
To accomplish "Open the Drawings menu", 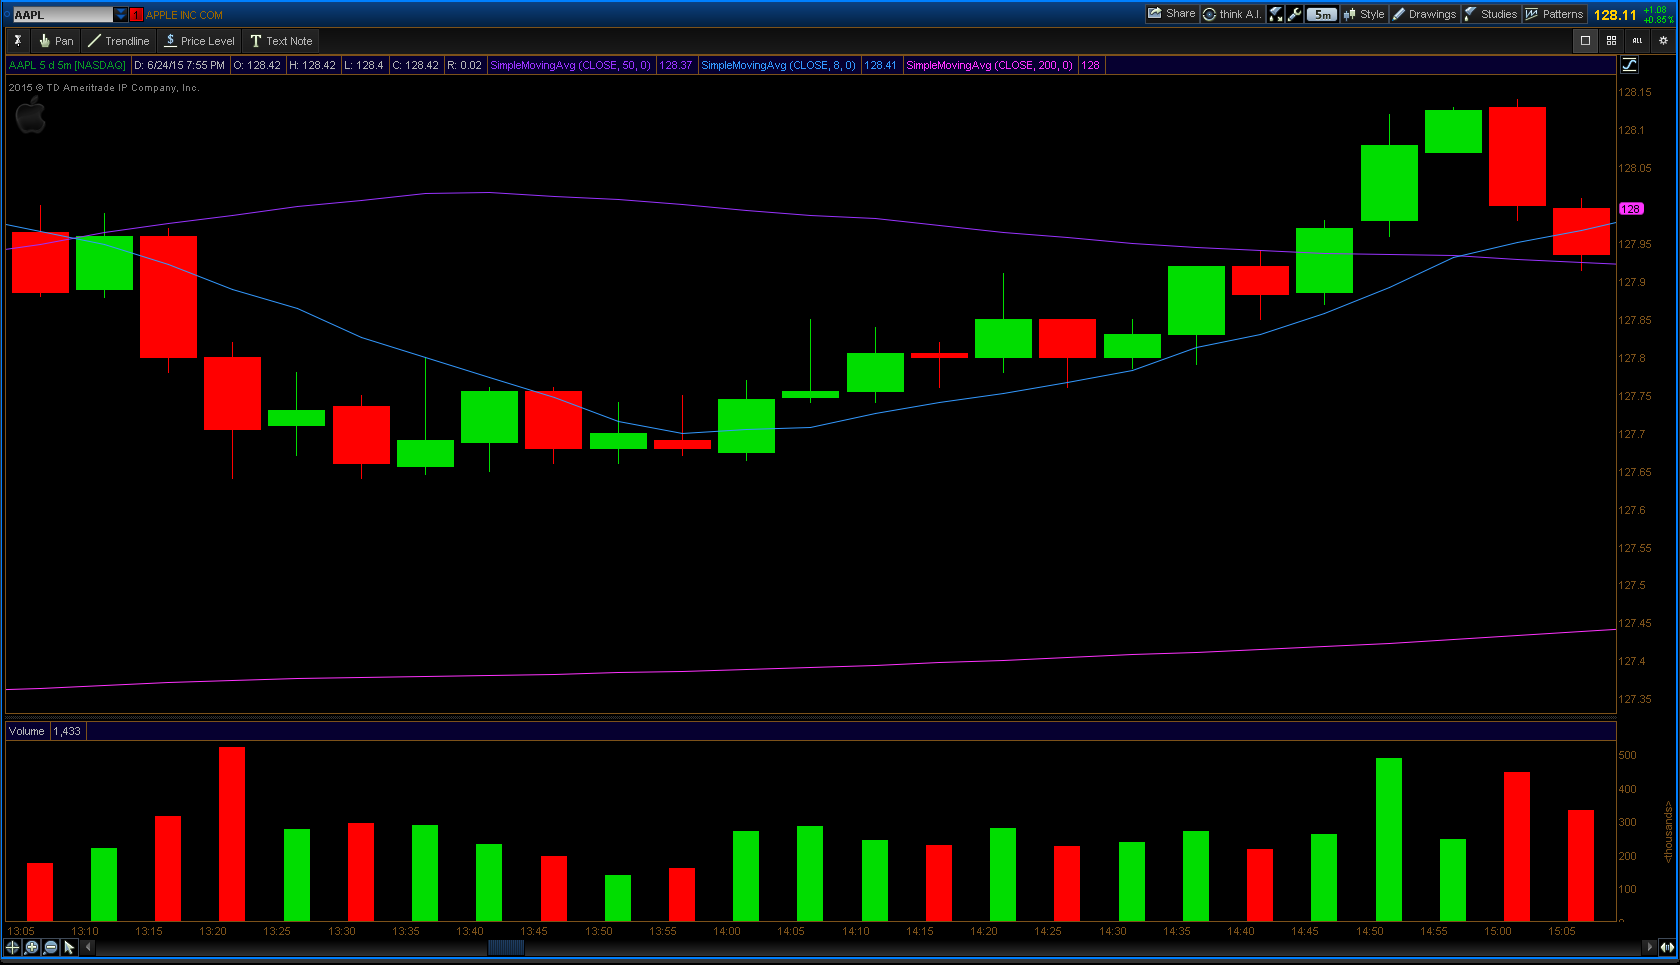I will tap(1425, 14).
